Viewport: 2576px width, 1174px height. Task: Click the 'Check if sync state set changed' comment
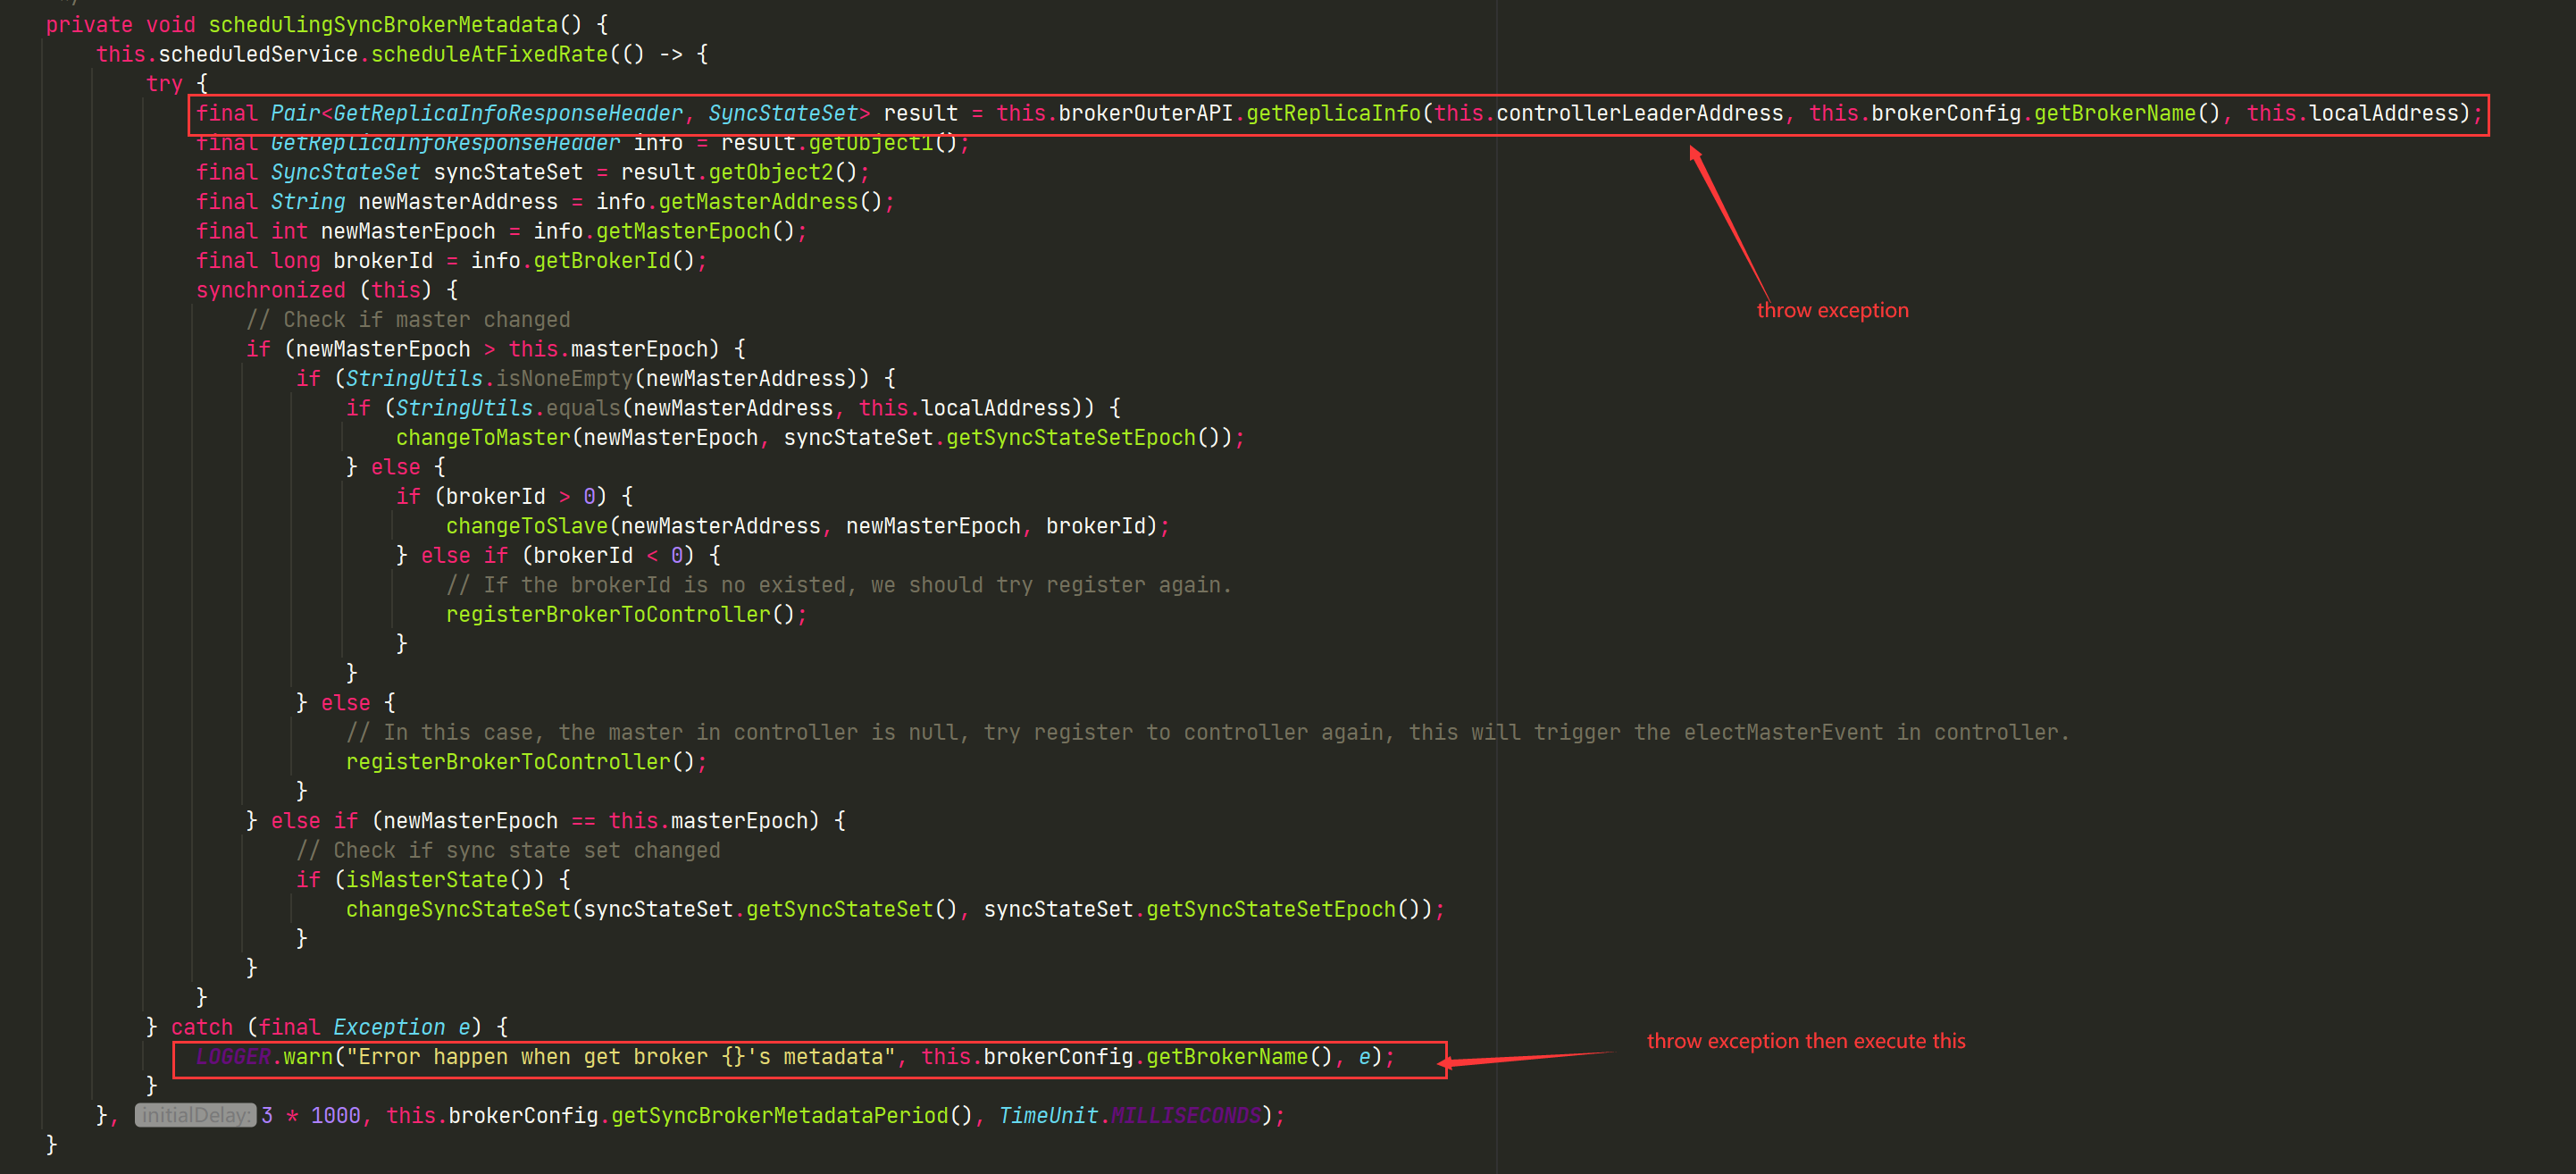[508, 850]
